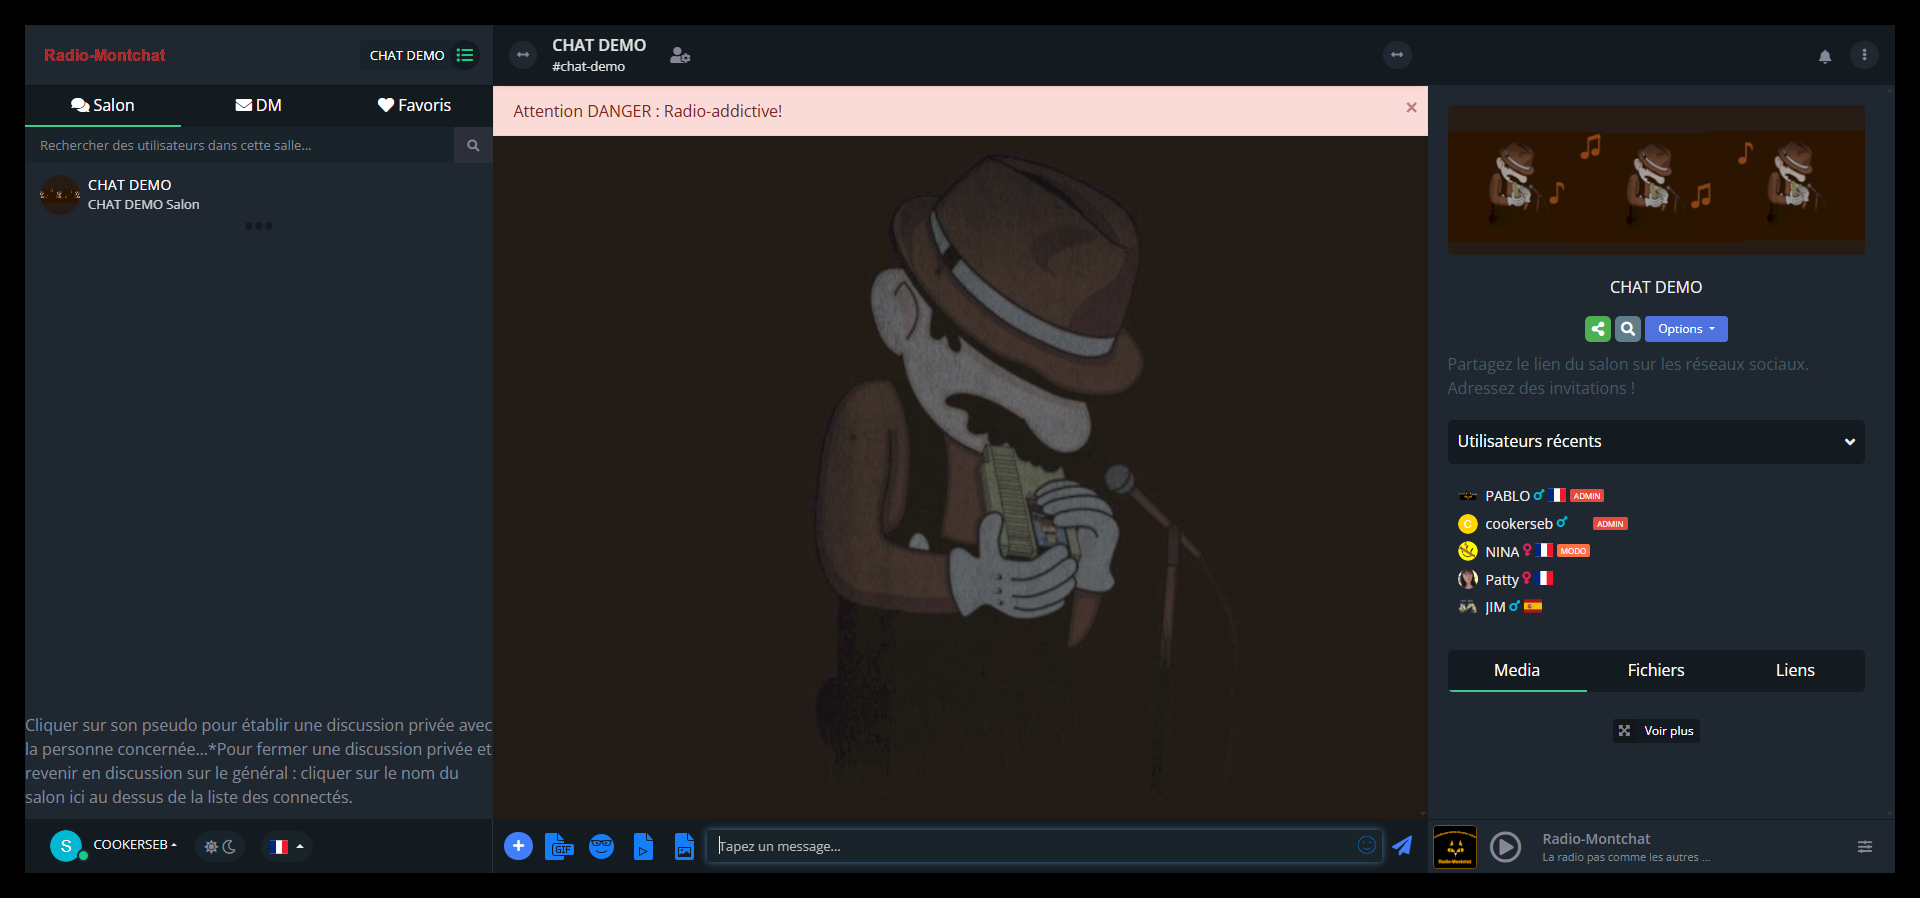The width and height of the screenshot is (1920, 898).
Task: Collapse the left sidebar arrow button
Action: click(x=522, y=55)
